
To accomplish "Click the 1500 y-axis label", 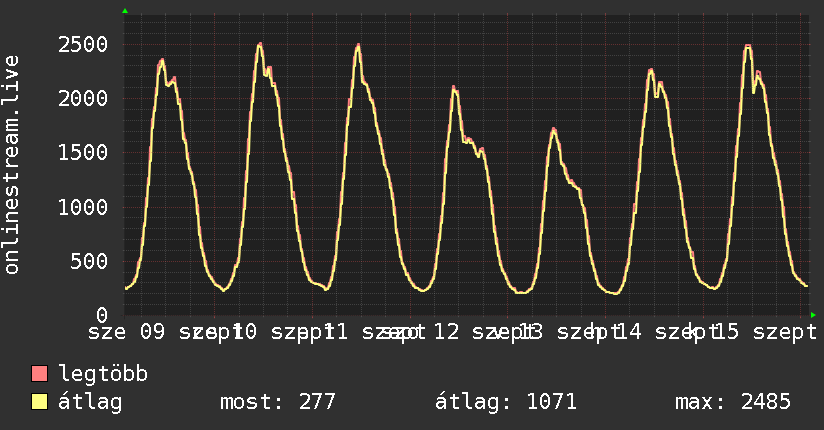I will pos(83,153).
